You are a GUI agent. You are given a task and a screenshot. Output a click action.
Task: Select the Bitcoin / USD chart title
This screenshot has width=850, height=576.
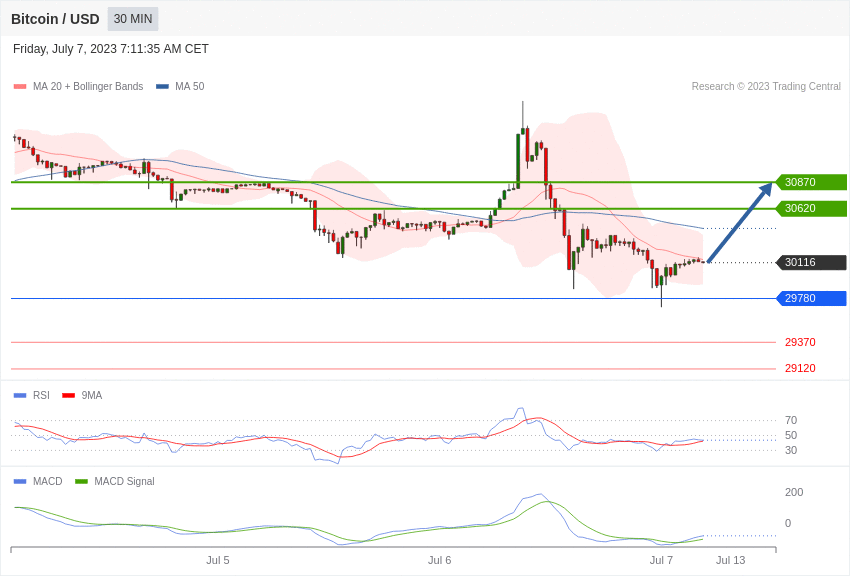click(x=55, y=19)
